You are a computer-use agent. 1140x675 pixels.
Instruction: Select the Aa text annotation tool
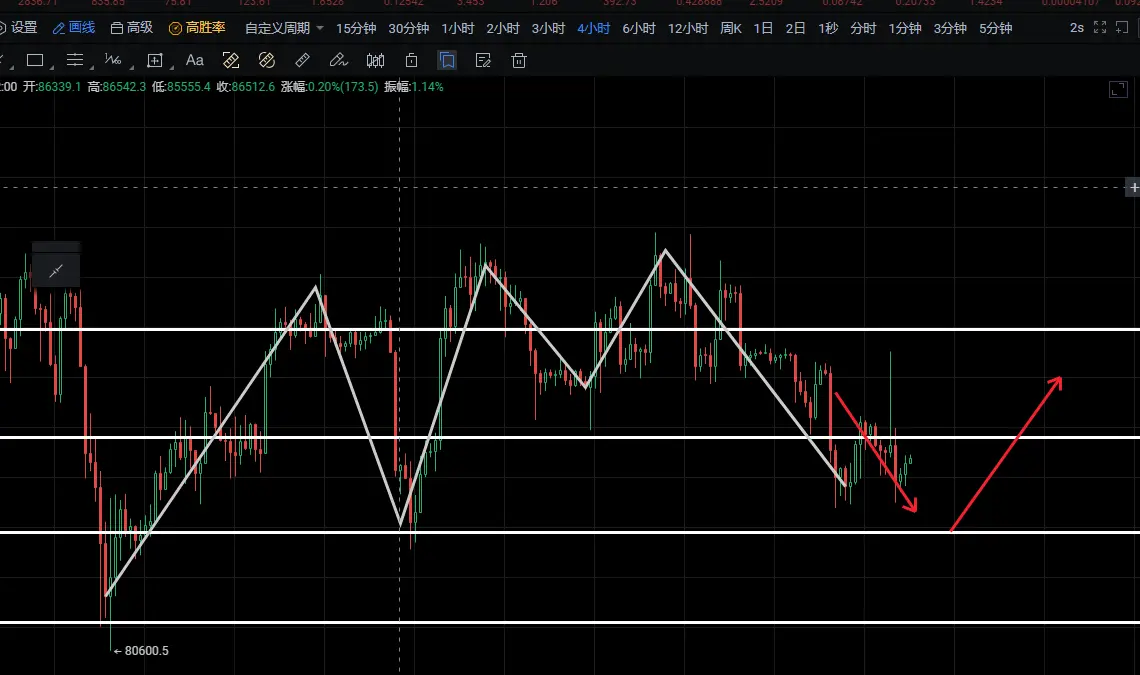pos(194,60)
